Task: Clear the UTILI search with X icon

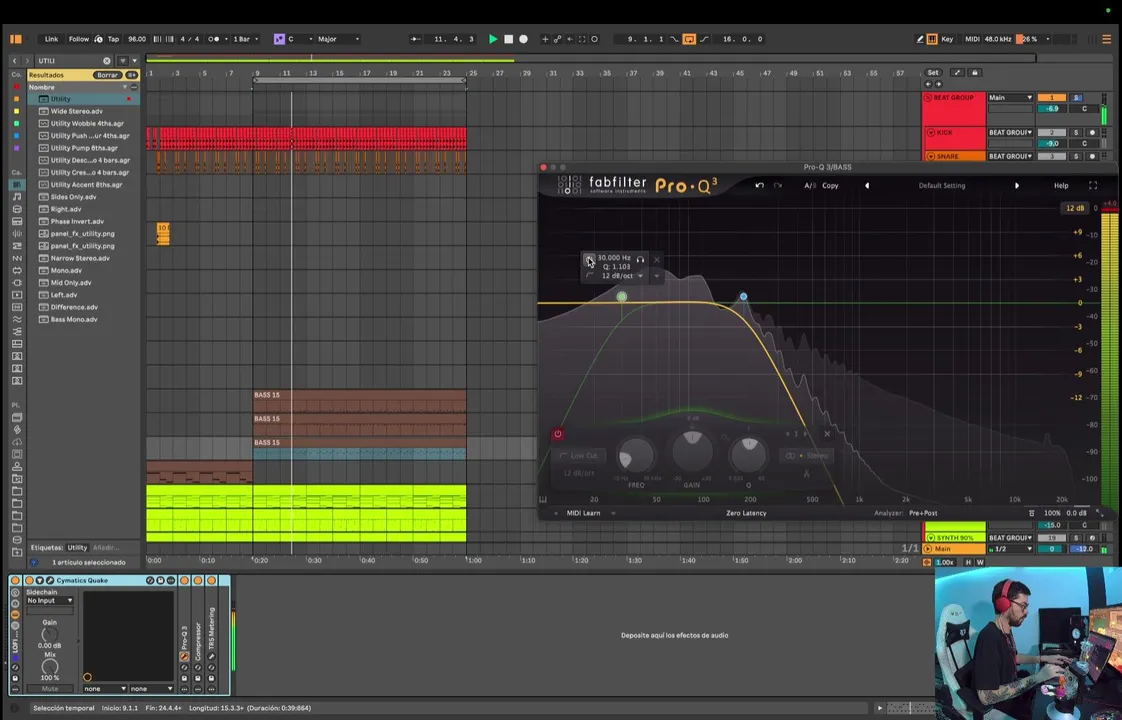Action: (107, 61)
